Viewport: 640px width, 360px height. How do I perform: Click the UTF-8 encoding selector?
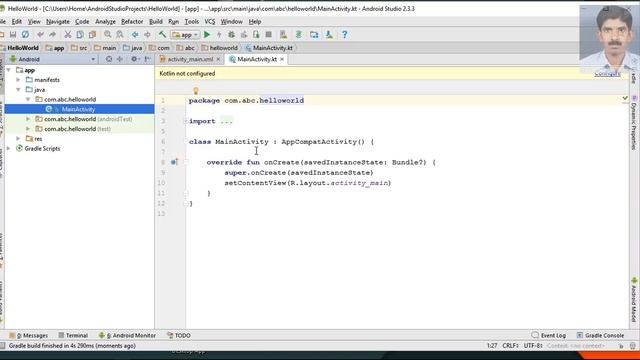click(x=533, y=346)
